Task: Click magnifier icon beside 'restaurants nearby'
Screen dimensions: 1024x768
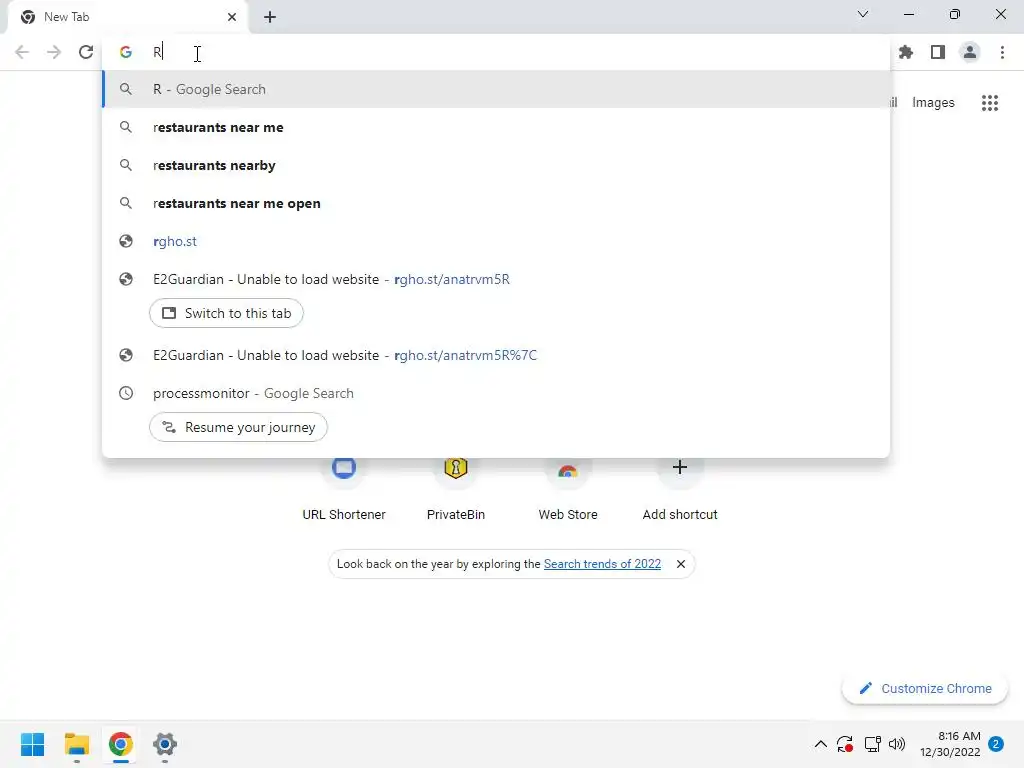Action: click(125, 165)
